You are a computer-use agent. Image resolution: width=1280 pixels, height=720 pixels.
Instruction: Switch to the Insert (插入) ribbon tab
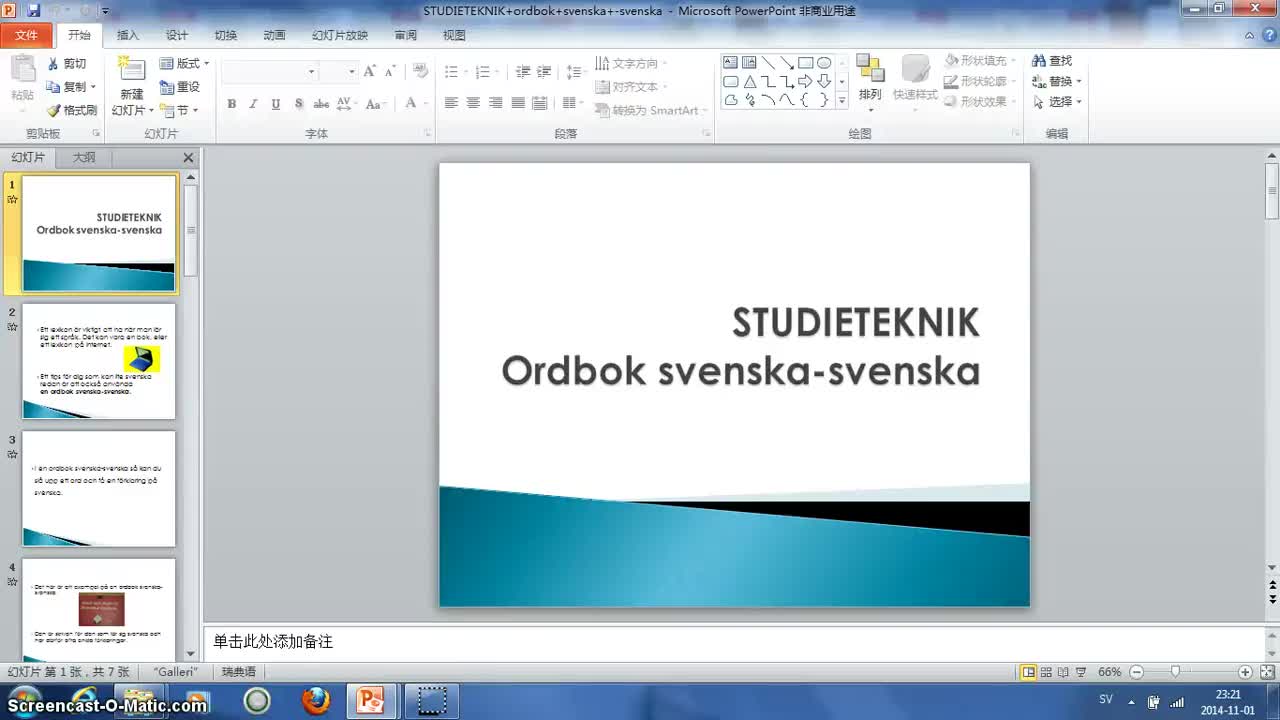128,35
